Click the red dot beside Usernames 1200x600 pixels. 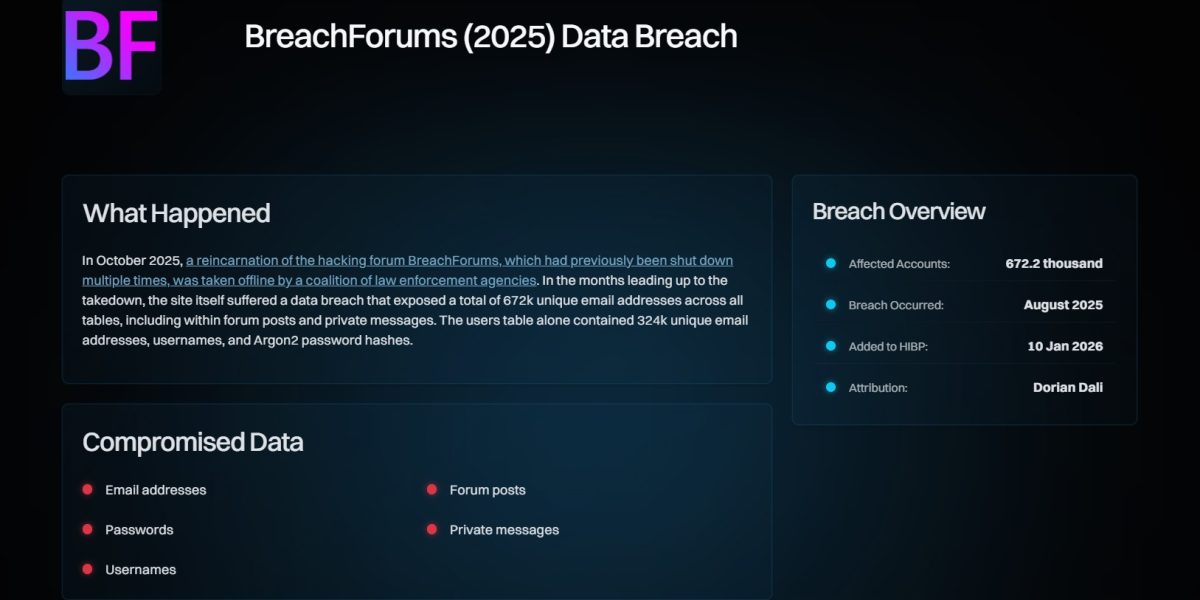pos(87,570)
